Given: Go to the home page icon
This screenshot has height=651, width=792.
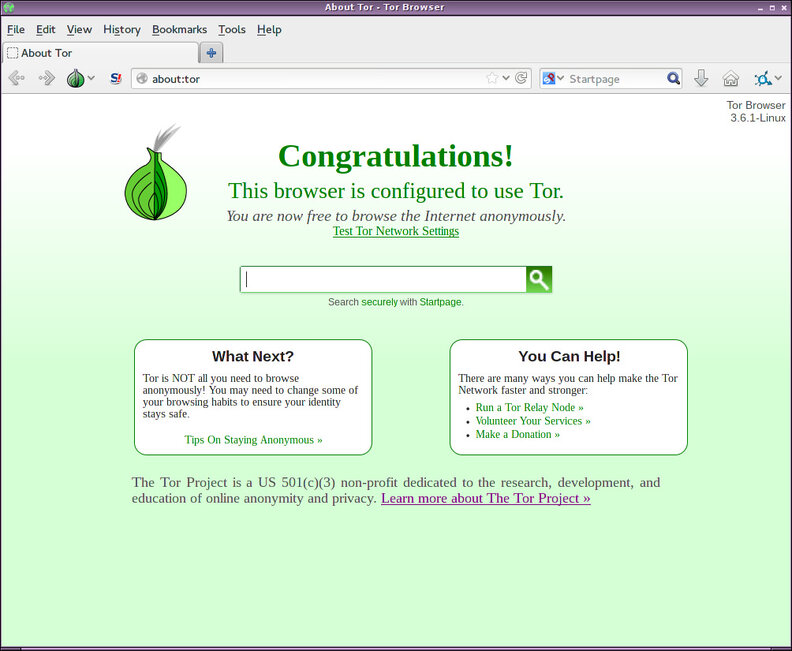Looking at the screenshot, I should (x=731, y=78).
